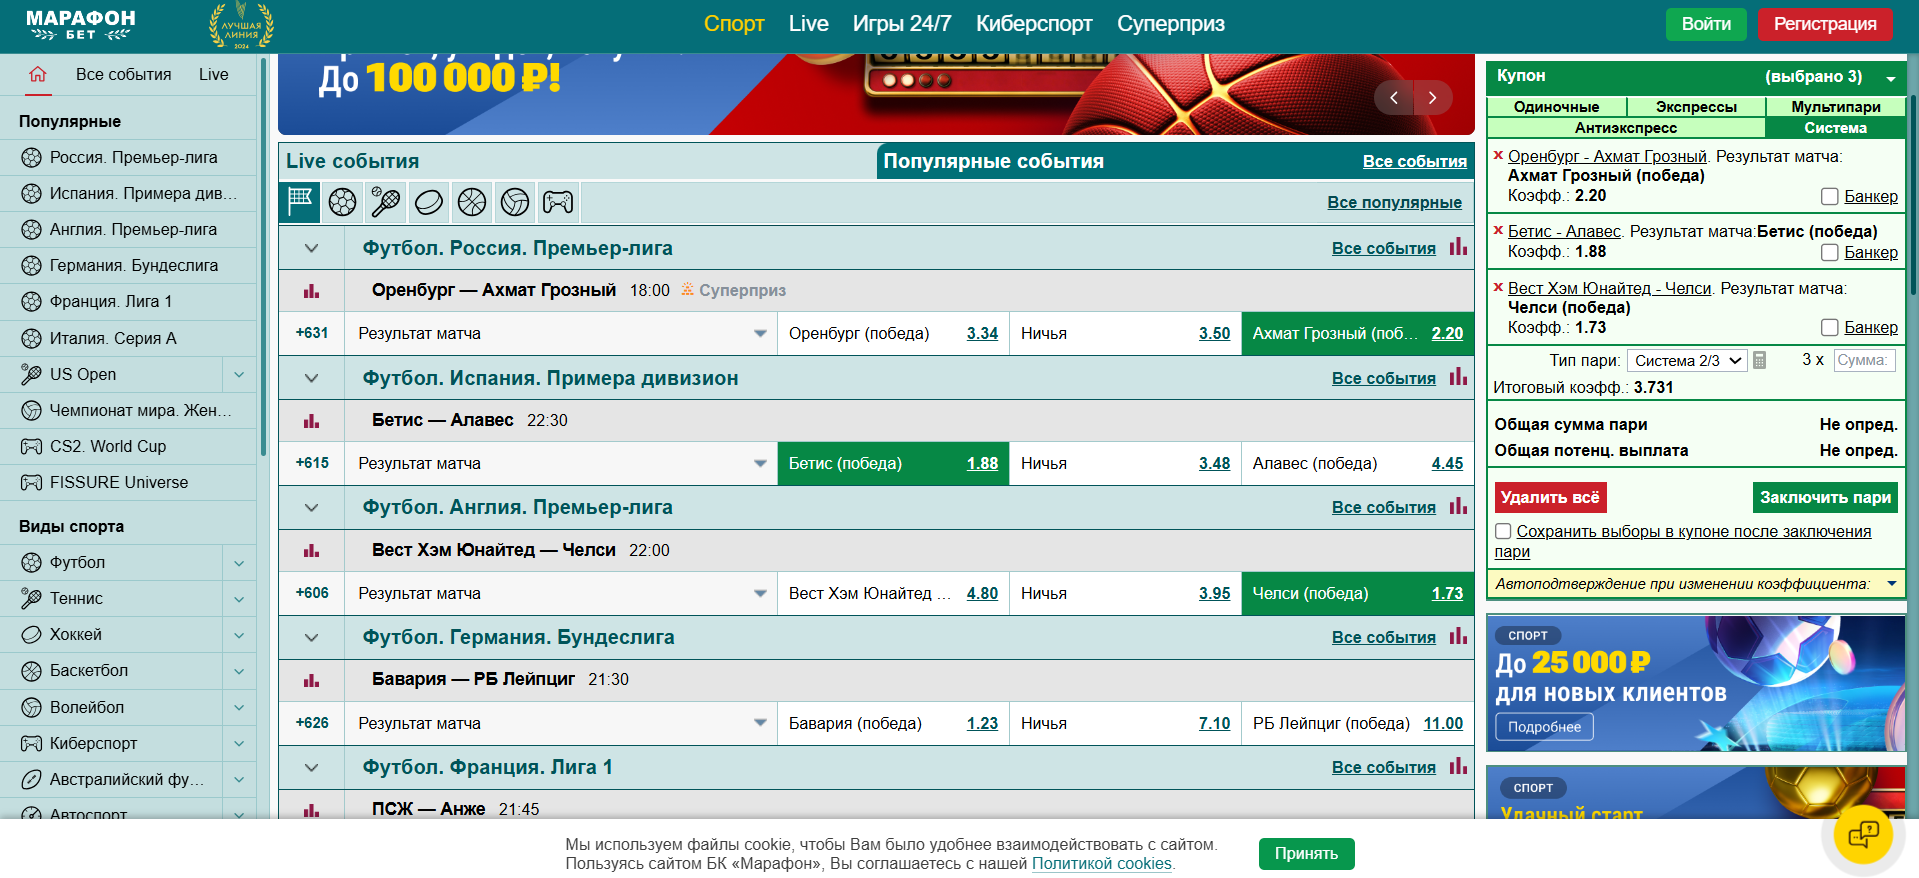
Task: Open the Киберспорт top menu item
Action: click(x=1033, y=24)
